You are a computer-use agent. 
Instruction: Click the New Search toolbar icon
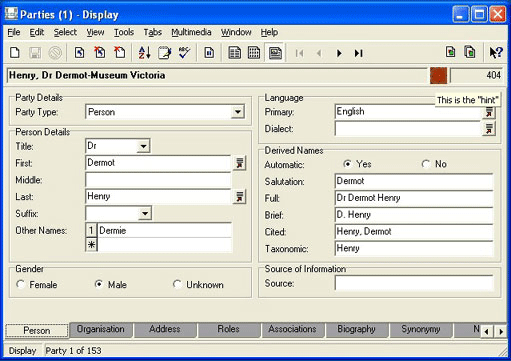(79, 53)
